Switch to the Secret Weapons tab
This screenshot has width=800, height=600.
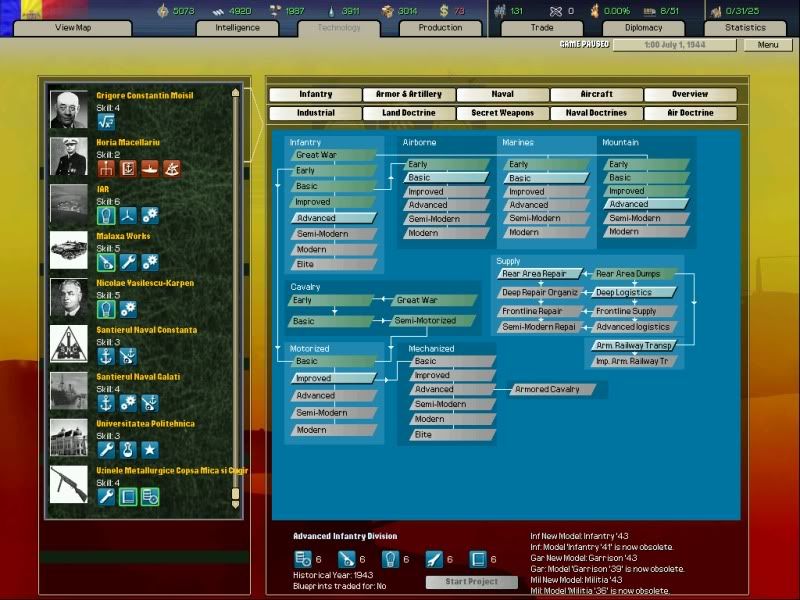point(502,113)
